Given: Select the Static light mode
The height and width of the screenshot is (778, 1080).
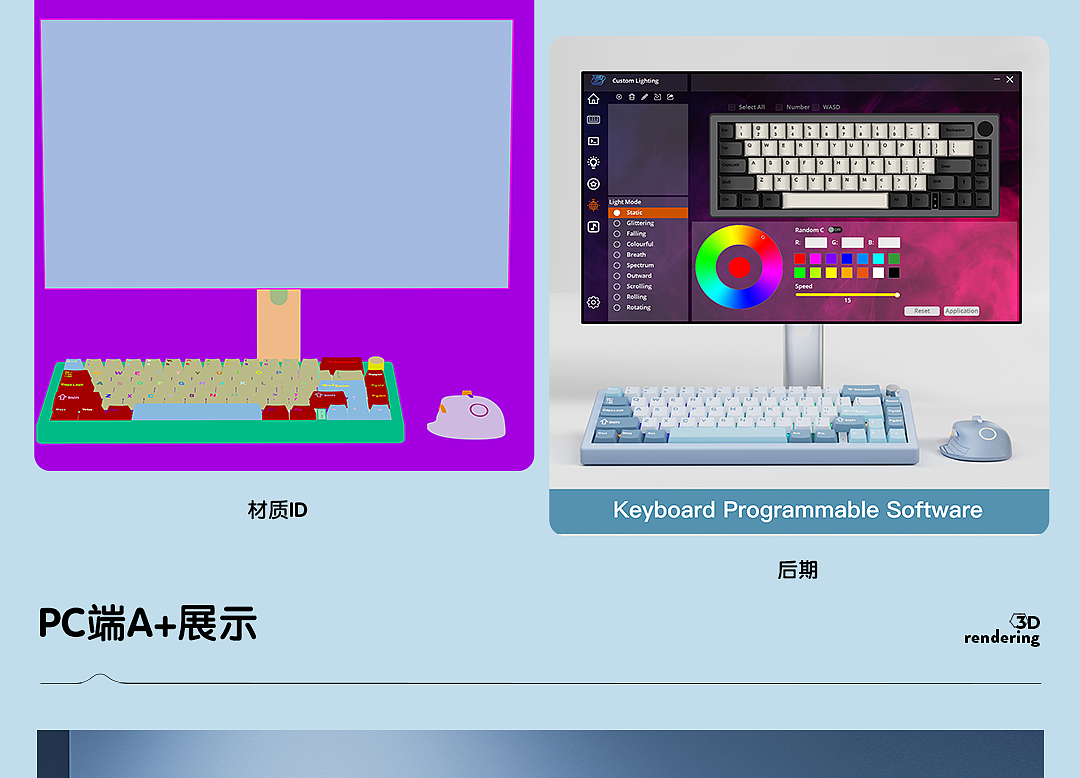Looking at the screenshot, I should tap(647, 213).
